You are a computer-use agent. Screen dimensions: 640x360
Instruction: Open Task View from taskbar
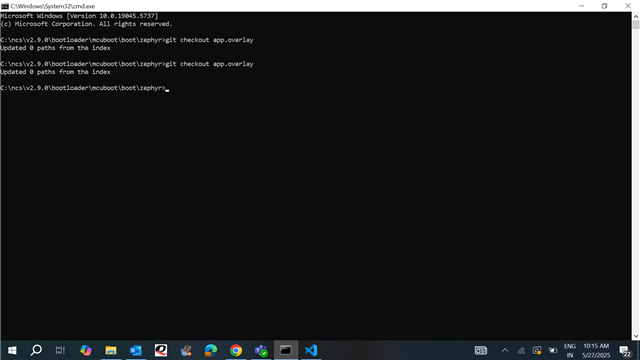pyautogui.click(x=60, y=350)
